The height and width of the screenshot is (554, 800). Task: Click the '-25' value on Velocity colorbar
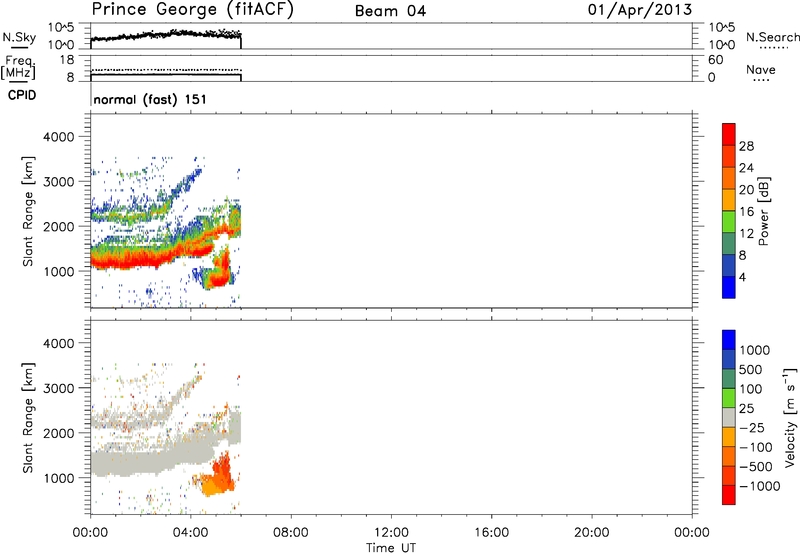pyautogui.click(x=752, y=427)
